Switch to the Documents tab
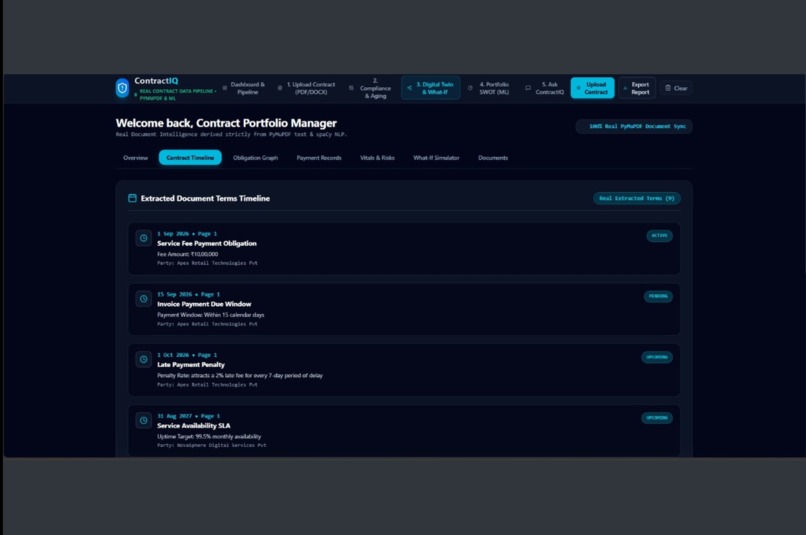Screen dimensions: 806x535 493,158
